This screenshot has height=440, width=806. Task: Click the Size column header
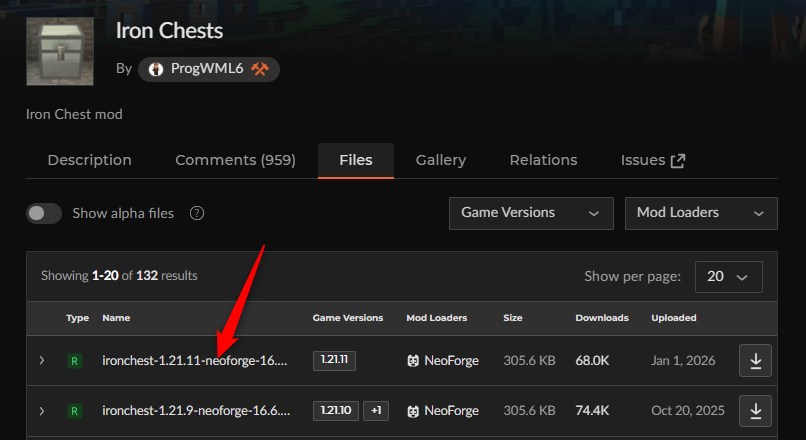click(x=512, y=318)
